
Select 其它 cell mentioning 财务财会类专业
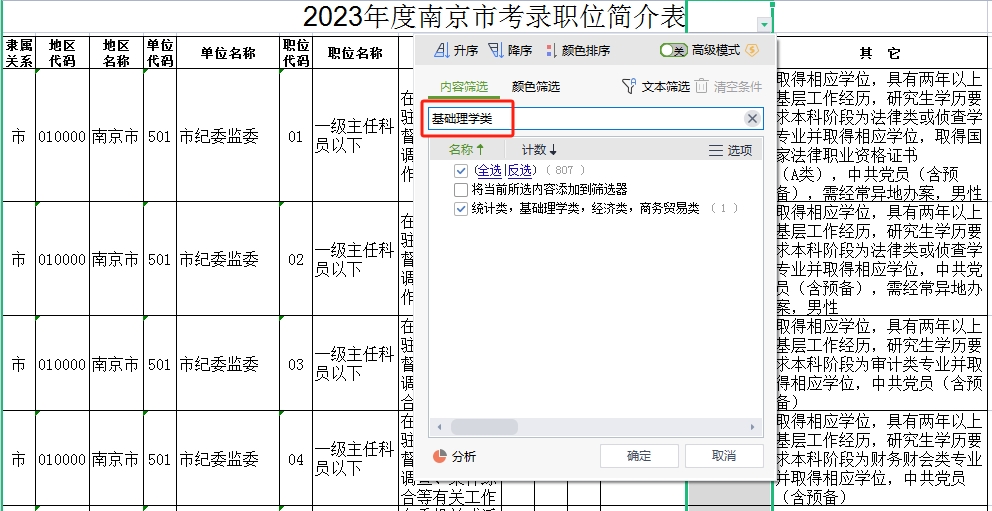880,459
